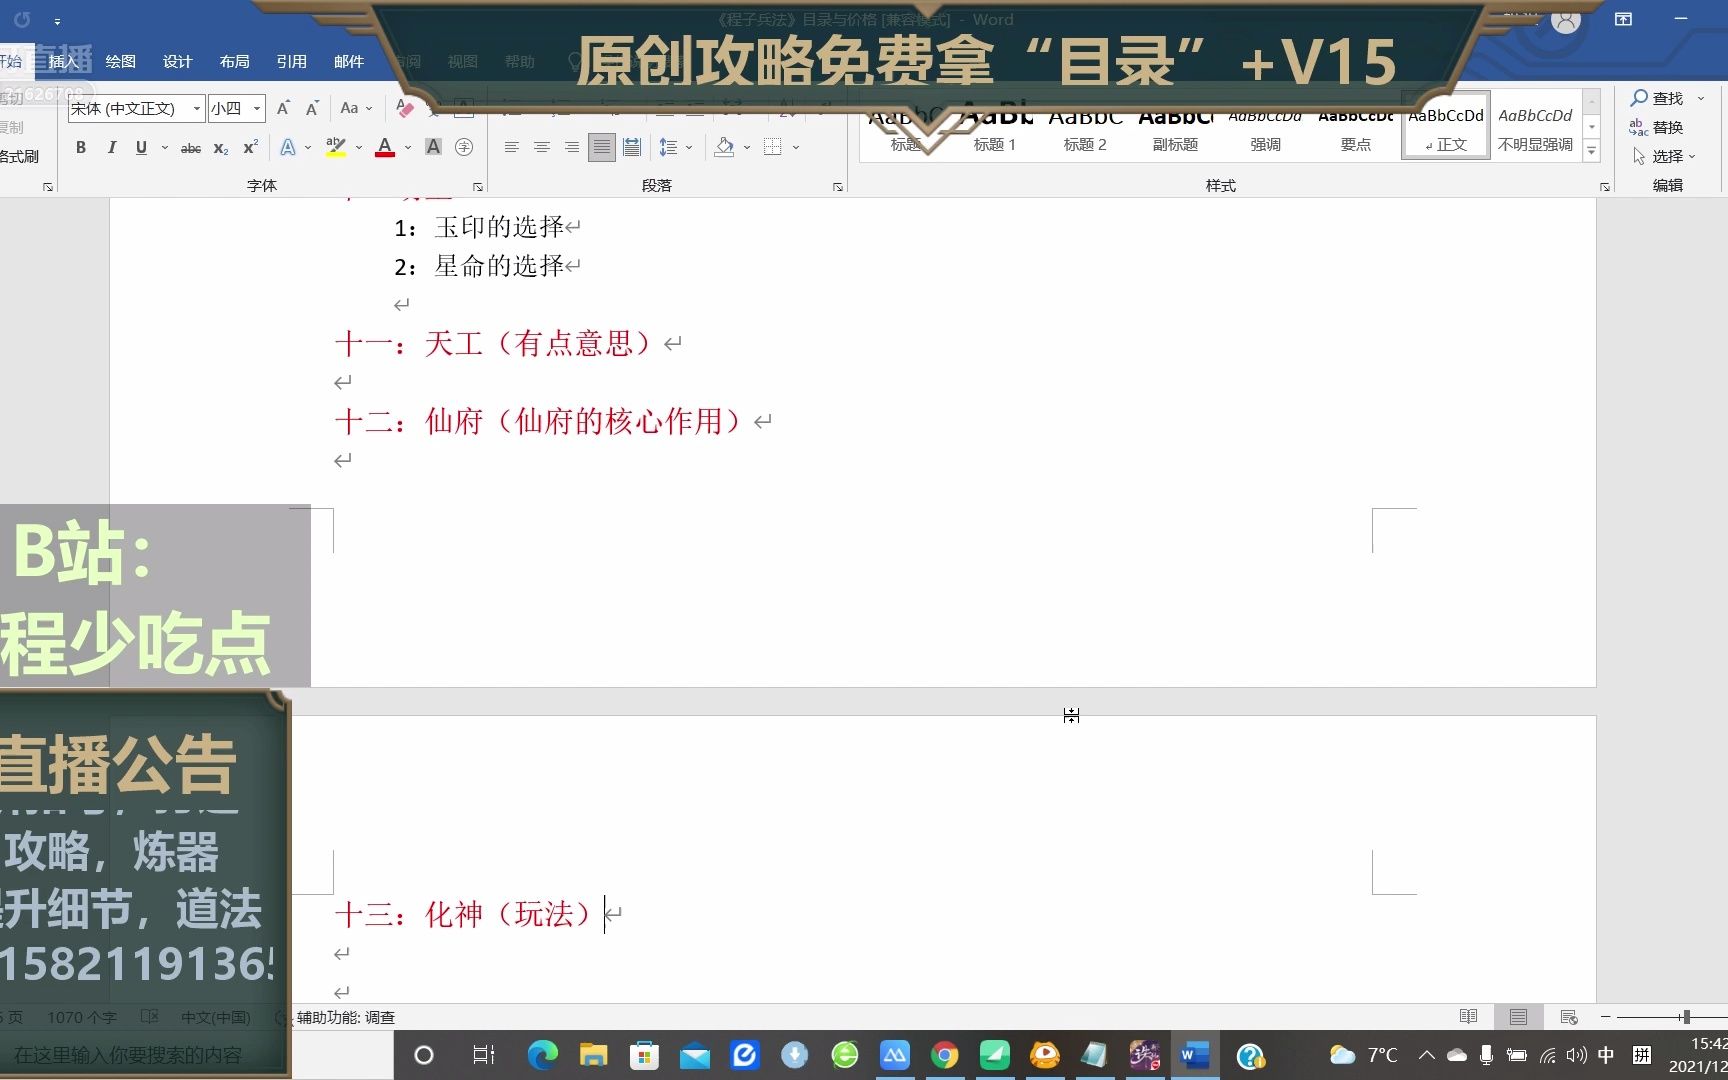Open the 引用 ribbon tab
Screen dimensions: 1728x1080
pyautogui.click(x=291, y=61)
